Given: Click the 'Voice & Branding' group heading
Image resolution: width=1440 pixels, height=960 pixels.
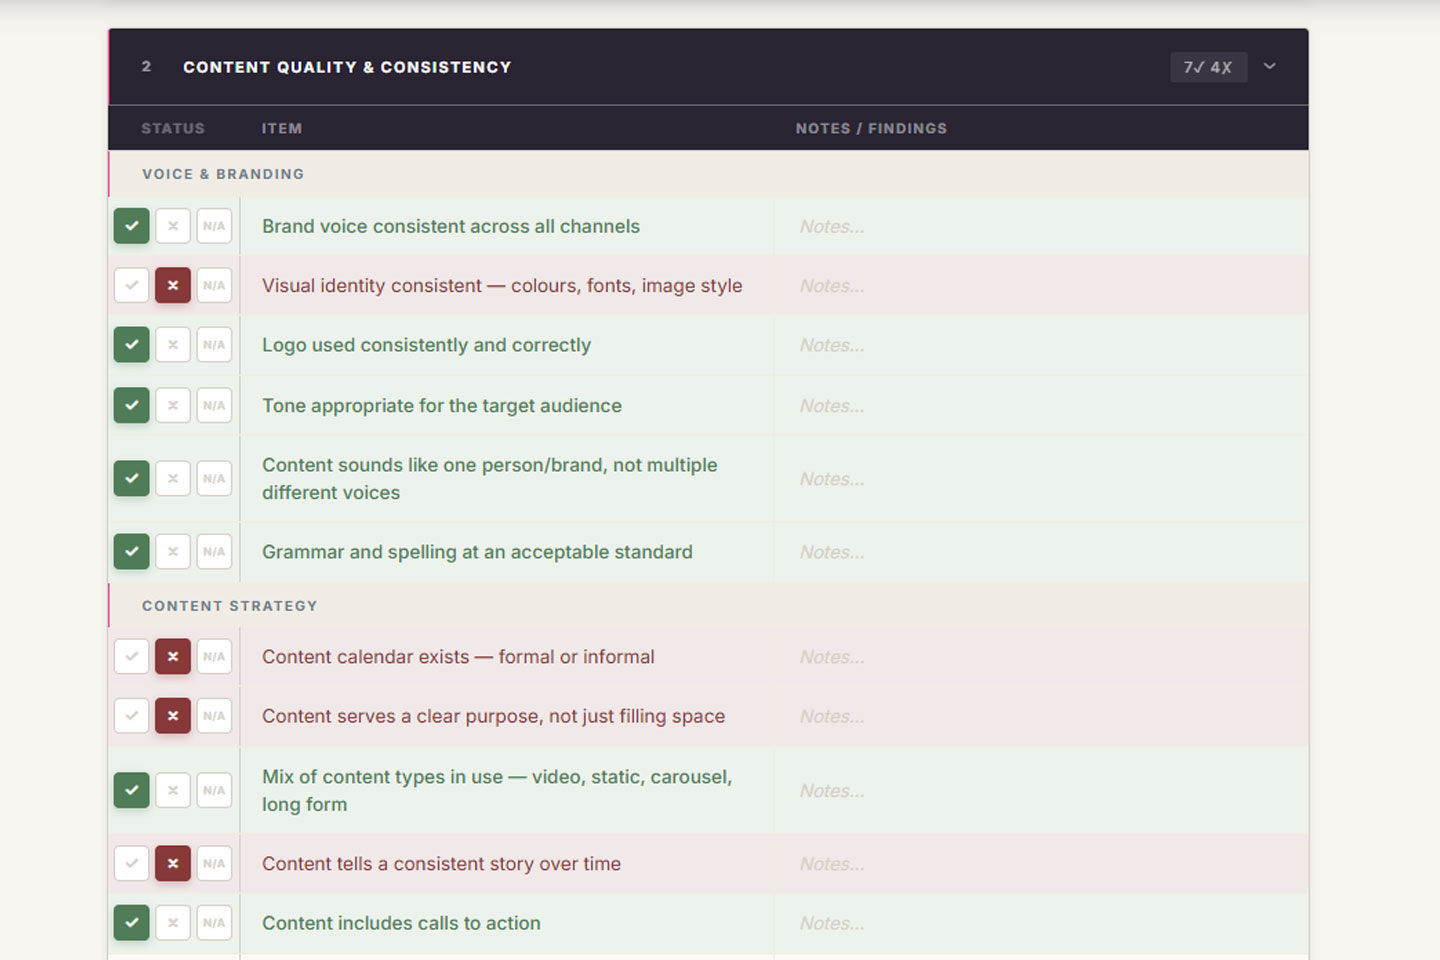Looking at the screenshot, I should pyautogui.click(x=223, y=174).
